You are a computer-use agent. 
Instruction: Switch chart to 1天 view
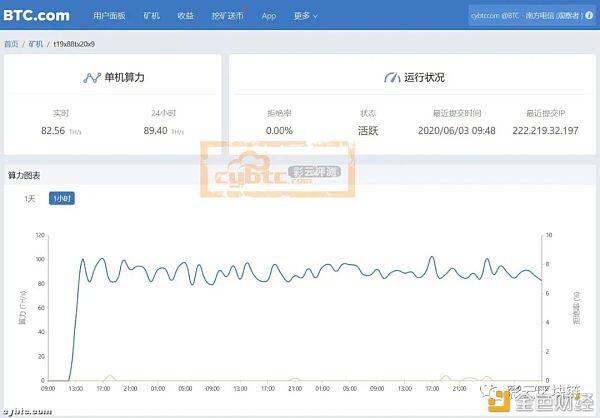[x=29, y=199]
